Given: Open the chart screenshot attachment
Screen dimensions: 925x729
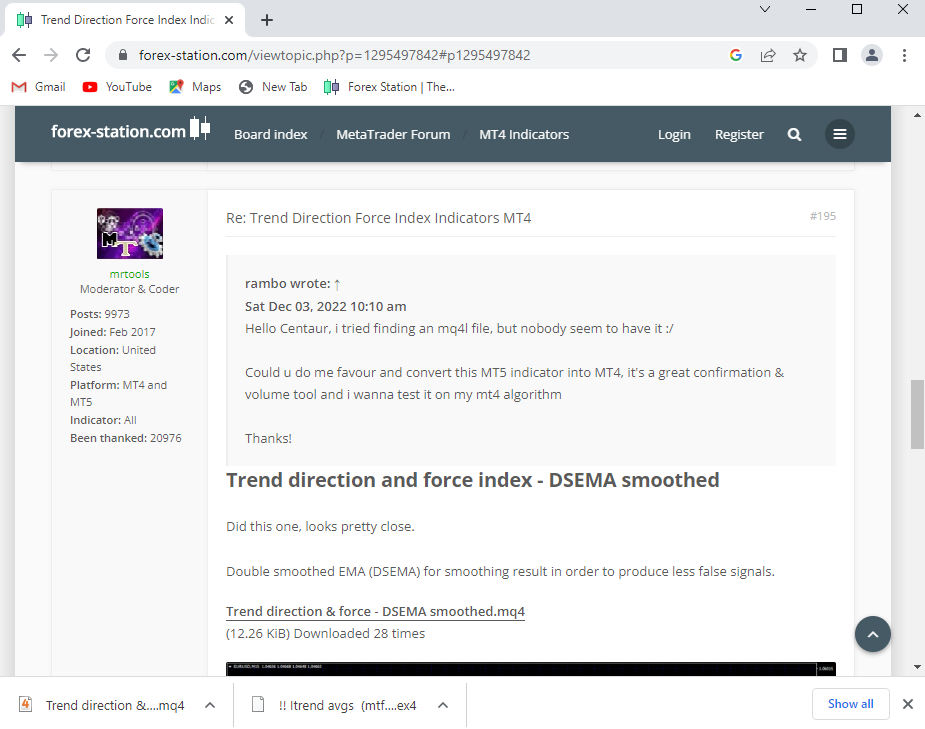Looking at the screenshot, I should [530, 669].
